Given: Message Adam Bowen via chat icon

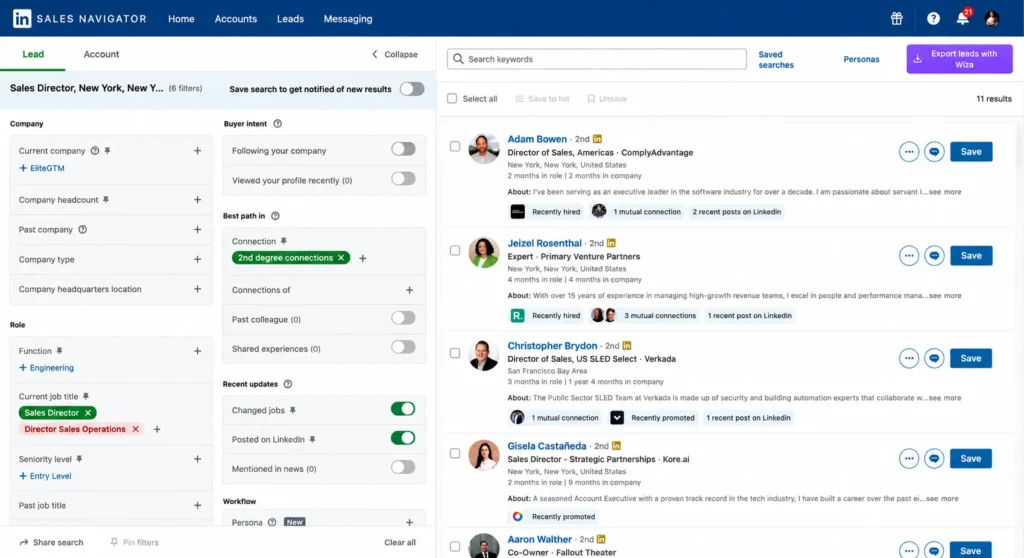Looking at the screenshot, I should (934, 152).
